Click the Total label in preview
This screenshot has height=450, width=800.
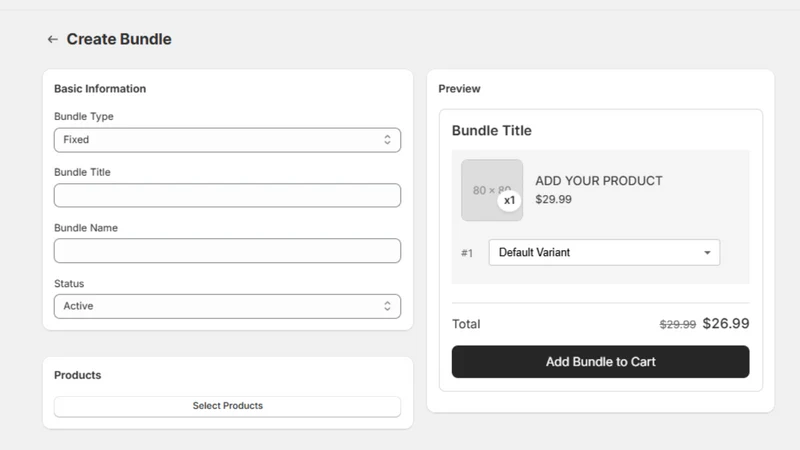(x=466, y=324)
